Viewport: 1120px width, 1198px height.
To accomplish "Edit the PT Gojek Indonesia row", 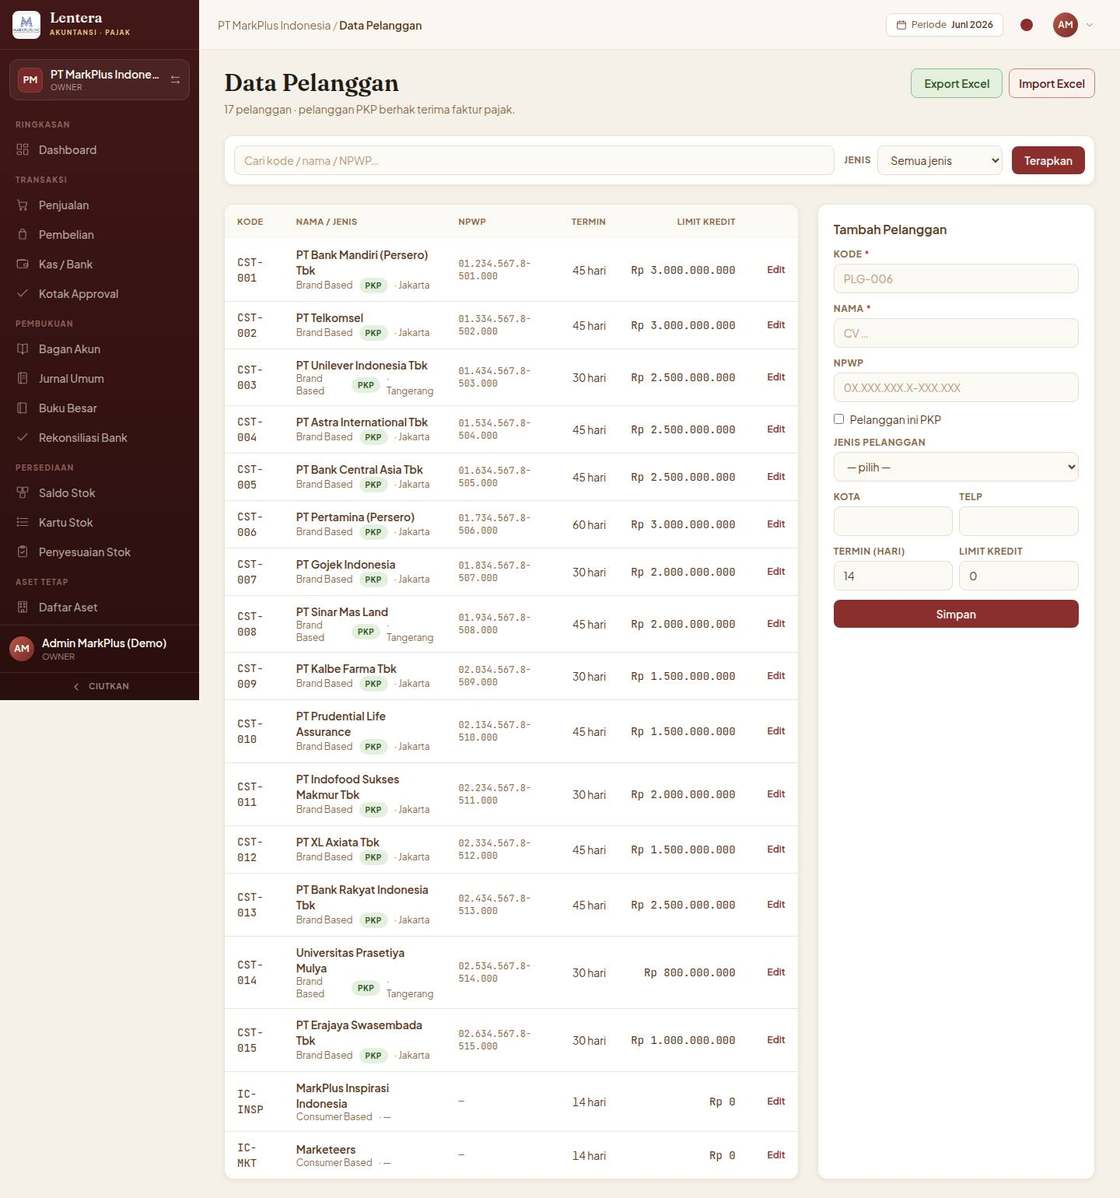I will coord(775,571).
